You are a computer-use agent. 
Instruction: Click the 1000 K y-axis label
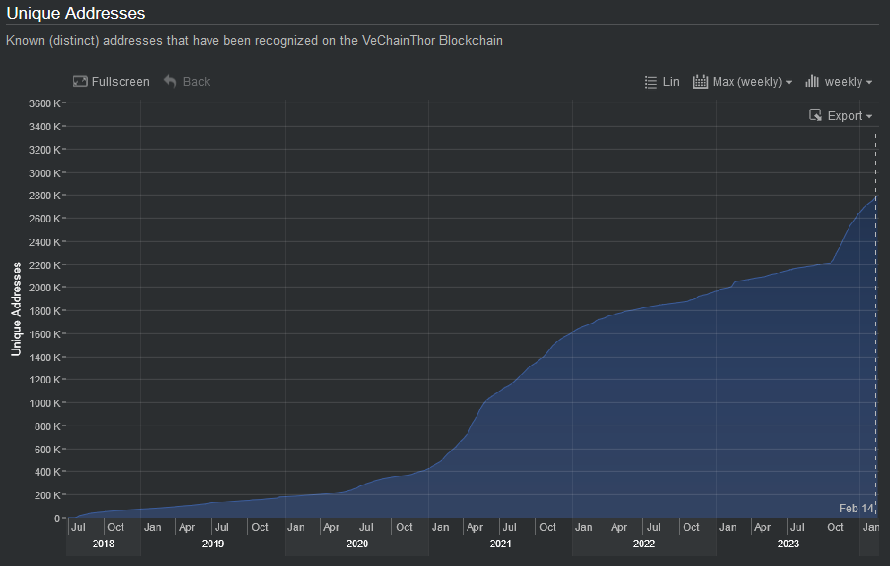pyautogui.click(x=44, y=403)
